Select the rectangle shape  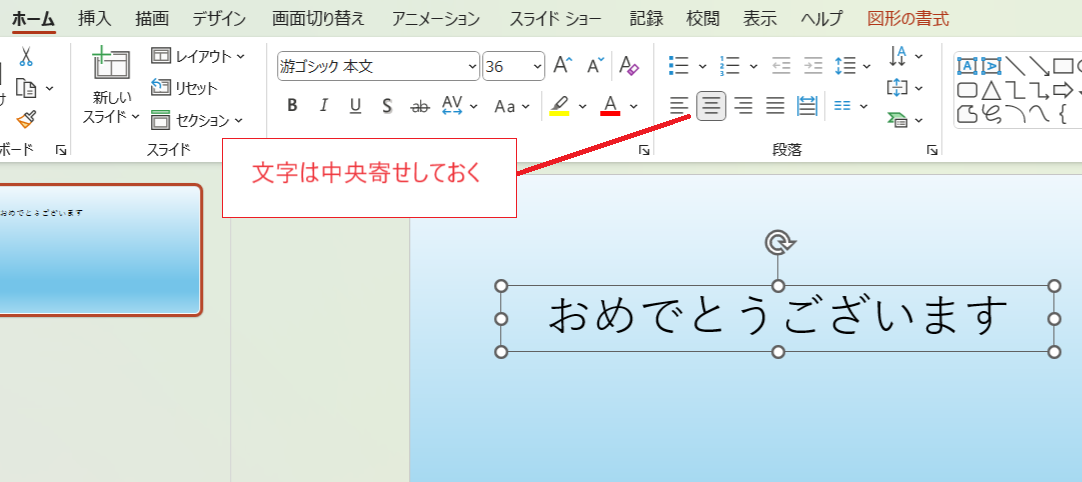1063,66
